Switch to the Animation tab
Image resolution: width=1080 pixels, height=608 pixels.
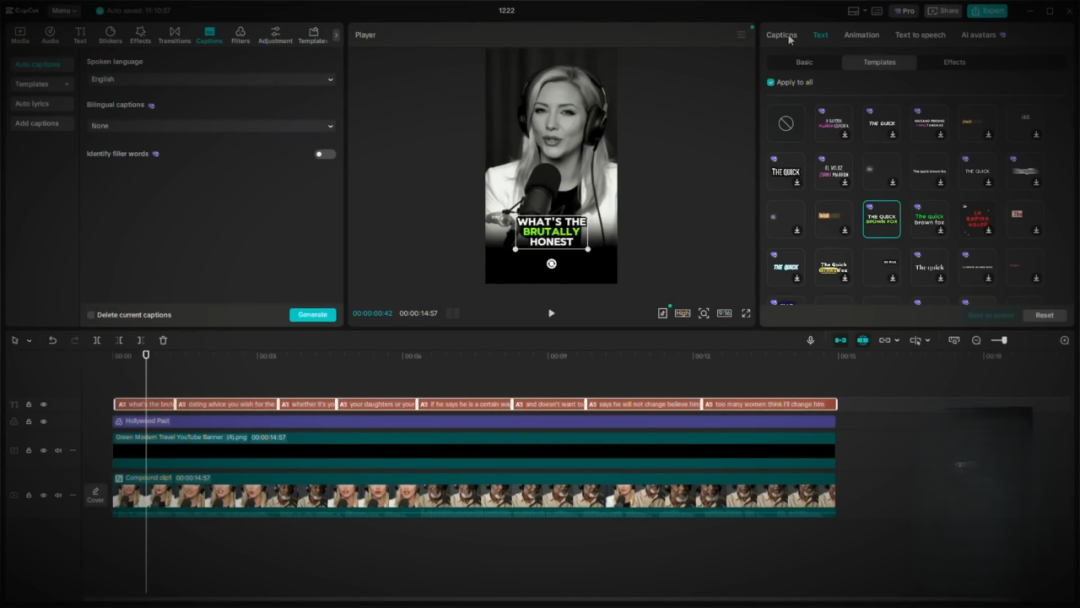pos(861,35)
